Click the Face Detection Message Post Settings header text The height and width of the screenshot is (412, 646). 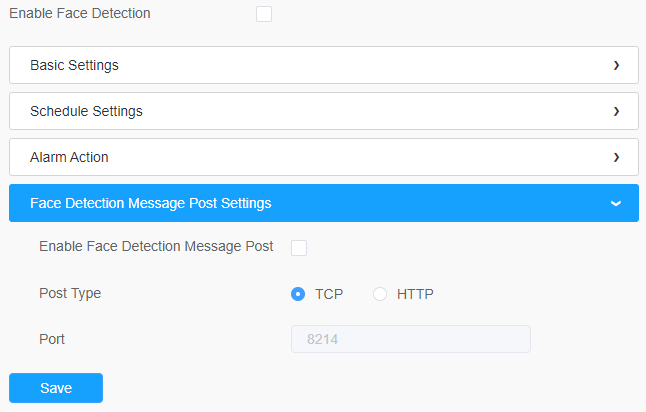(x=150, y=203)
